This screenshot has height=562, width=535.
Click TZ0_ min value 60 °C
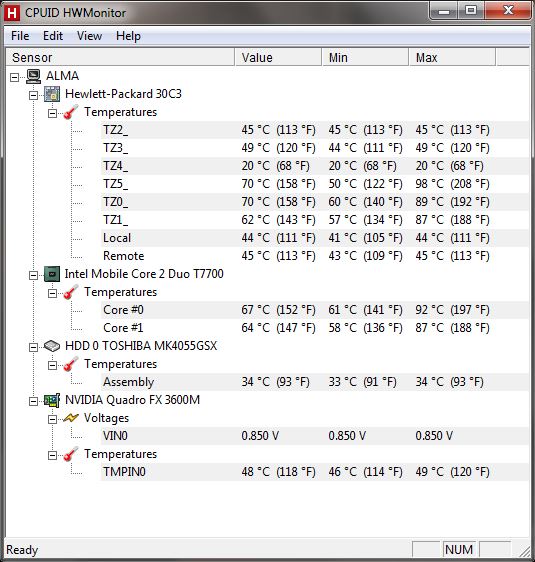click(x=365, y=202)
